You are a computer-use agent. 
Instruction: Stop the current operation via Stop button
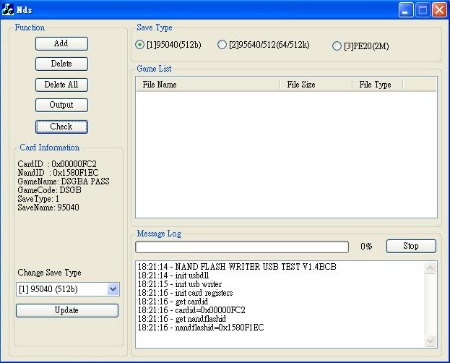pos(411,246)
